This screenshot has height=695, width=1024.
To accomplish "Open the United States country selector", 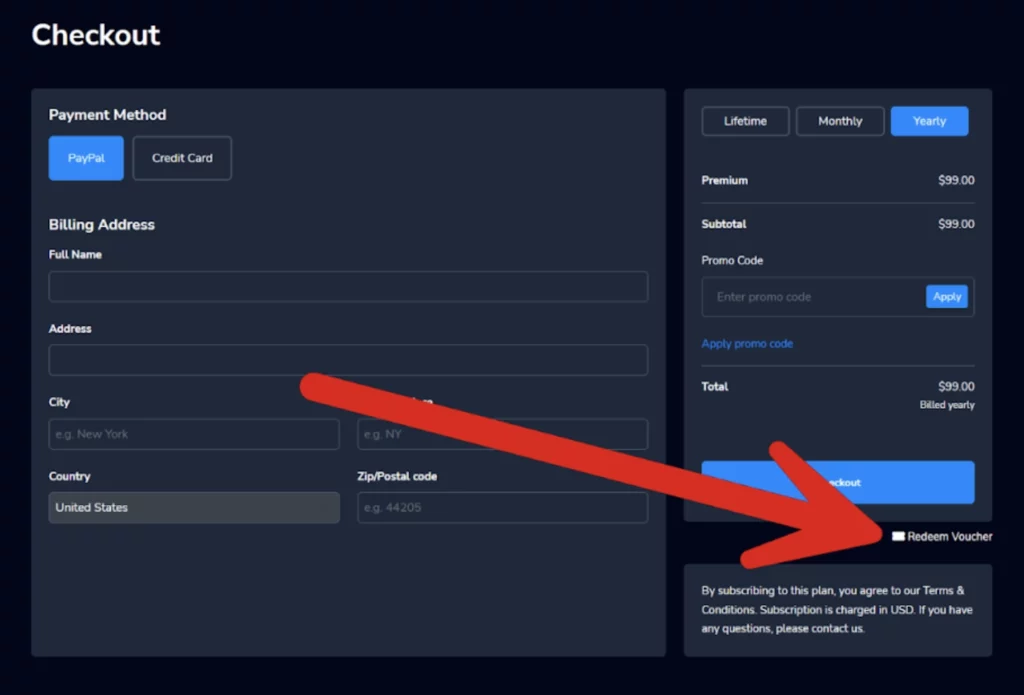I will [x=194, y=507].
